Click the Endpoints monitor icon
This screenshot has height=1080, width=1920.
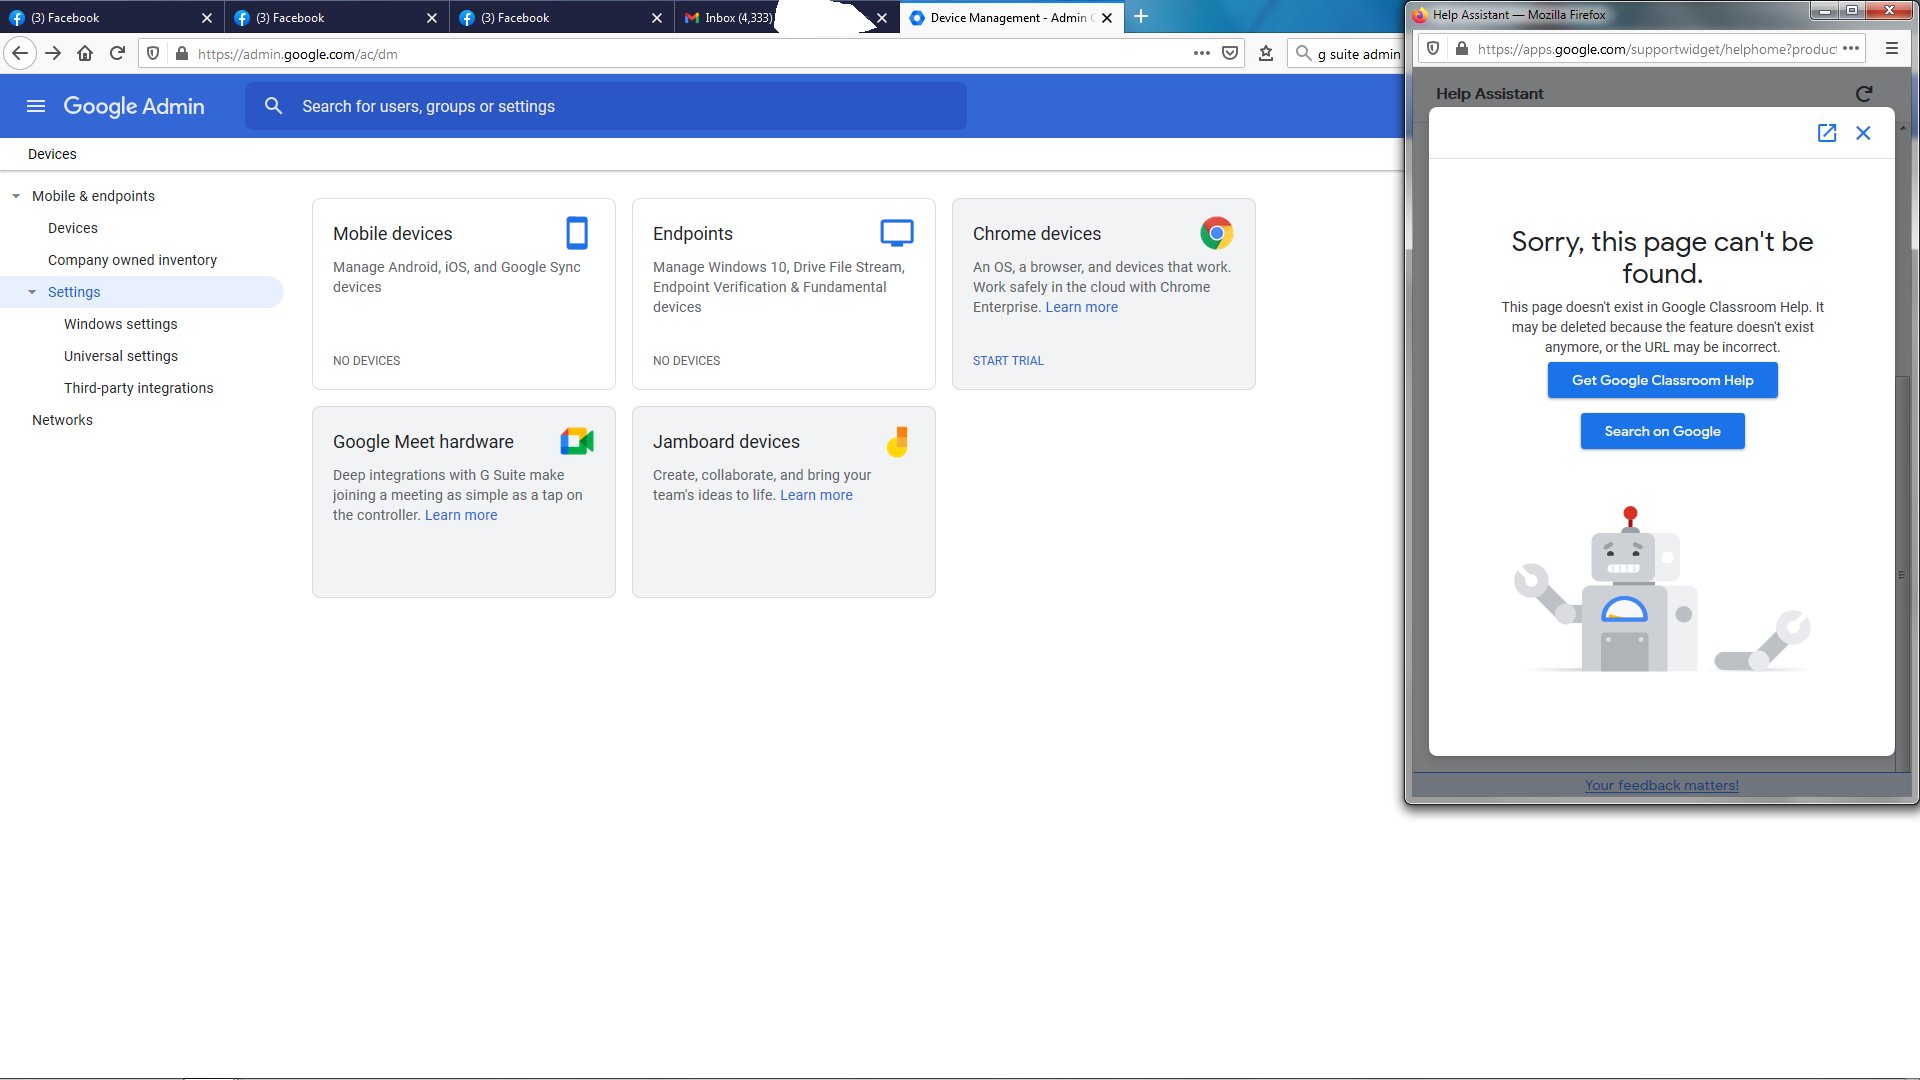897,233
